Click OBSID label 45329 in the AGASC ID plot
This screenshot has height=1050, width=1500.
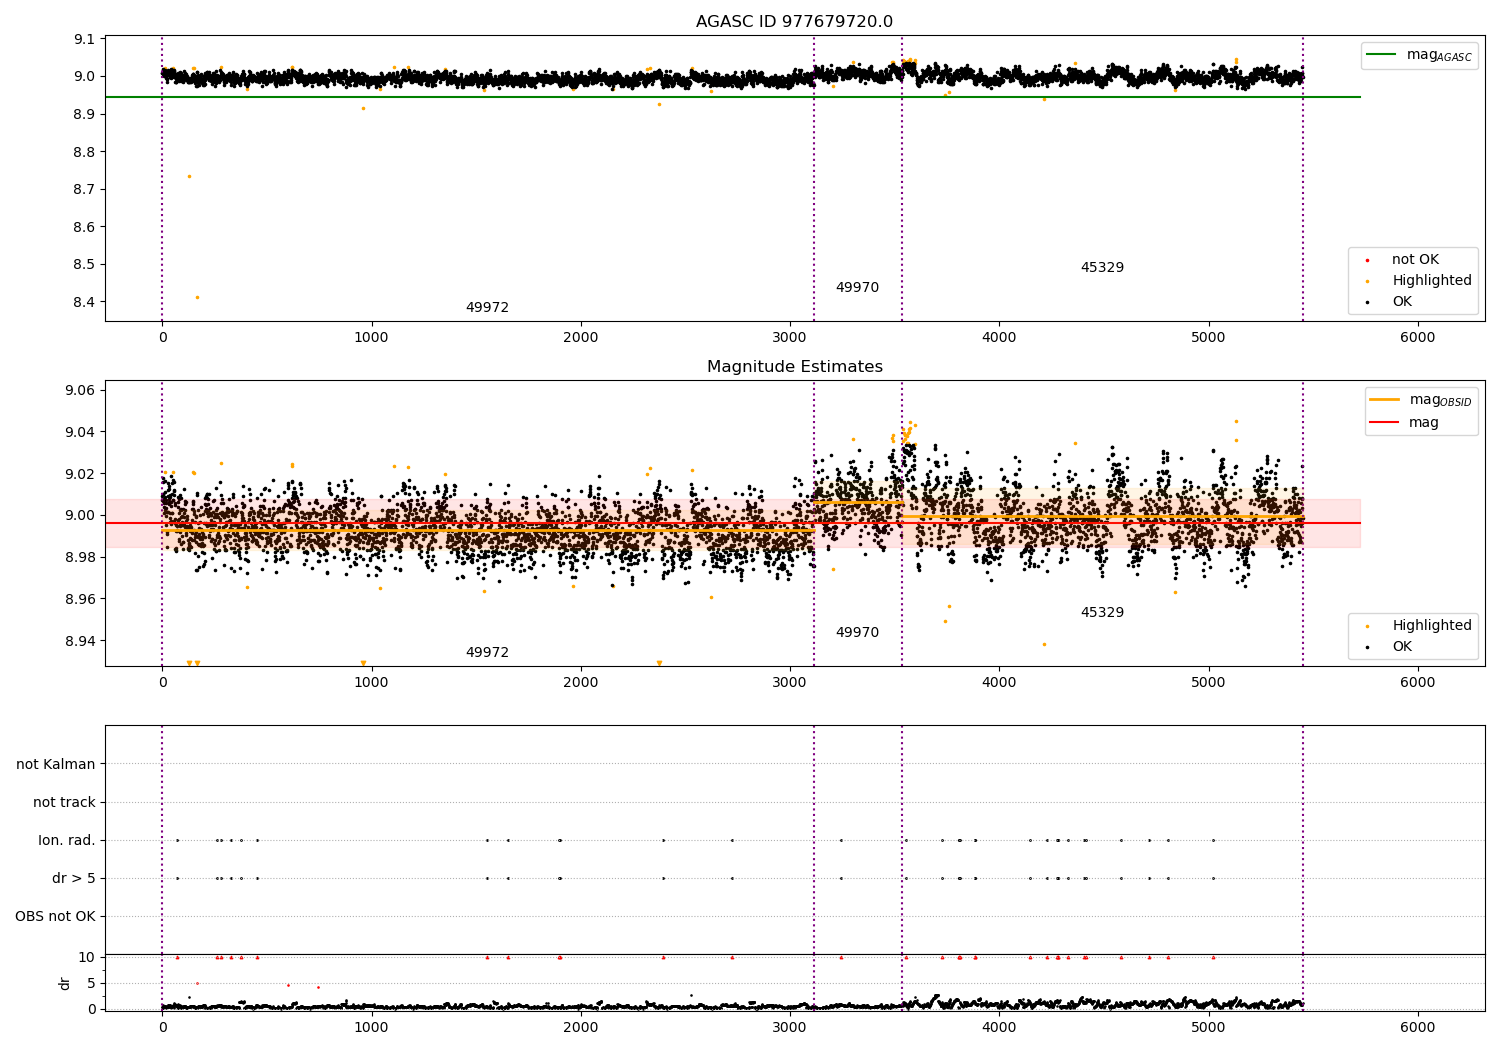point(1102,268)
